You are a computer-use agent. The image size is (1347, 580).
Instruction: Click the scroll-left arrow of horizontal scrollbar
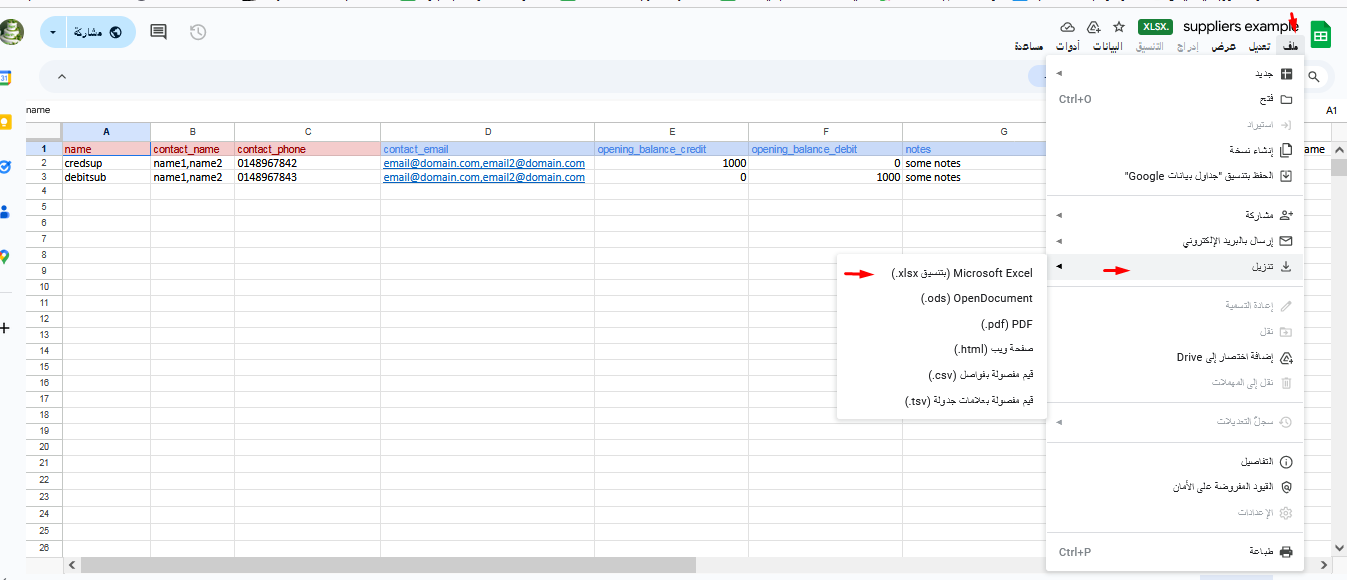[71, 565]
